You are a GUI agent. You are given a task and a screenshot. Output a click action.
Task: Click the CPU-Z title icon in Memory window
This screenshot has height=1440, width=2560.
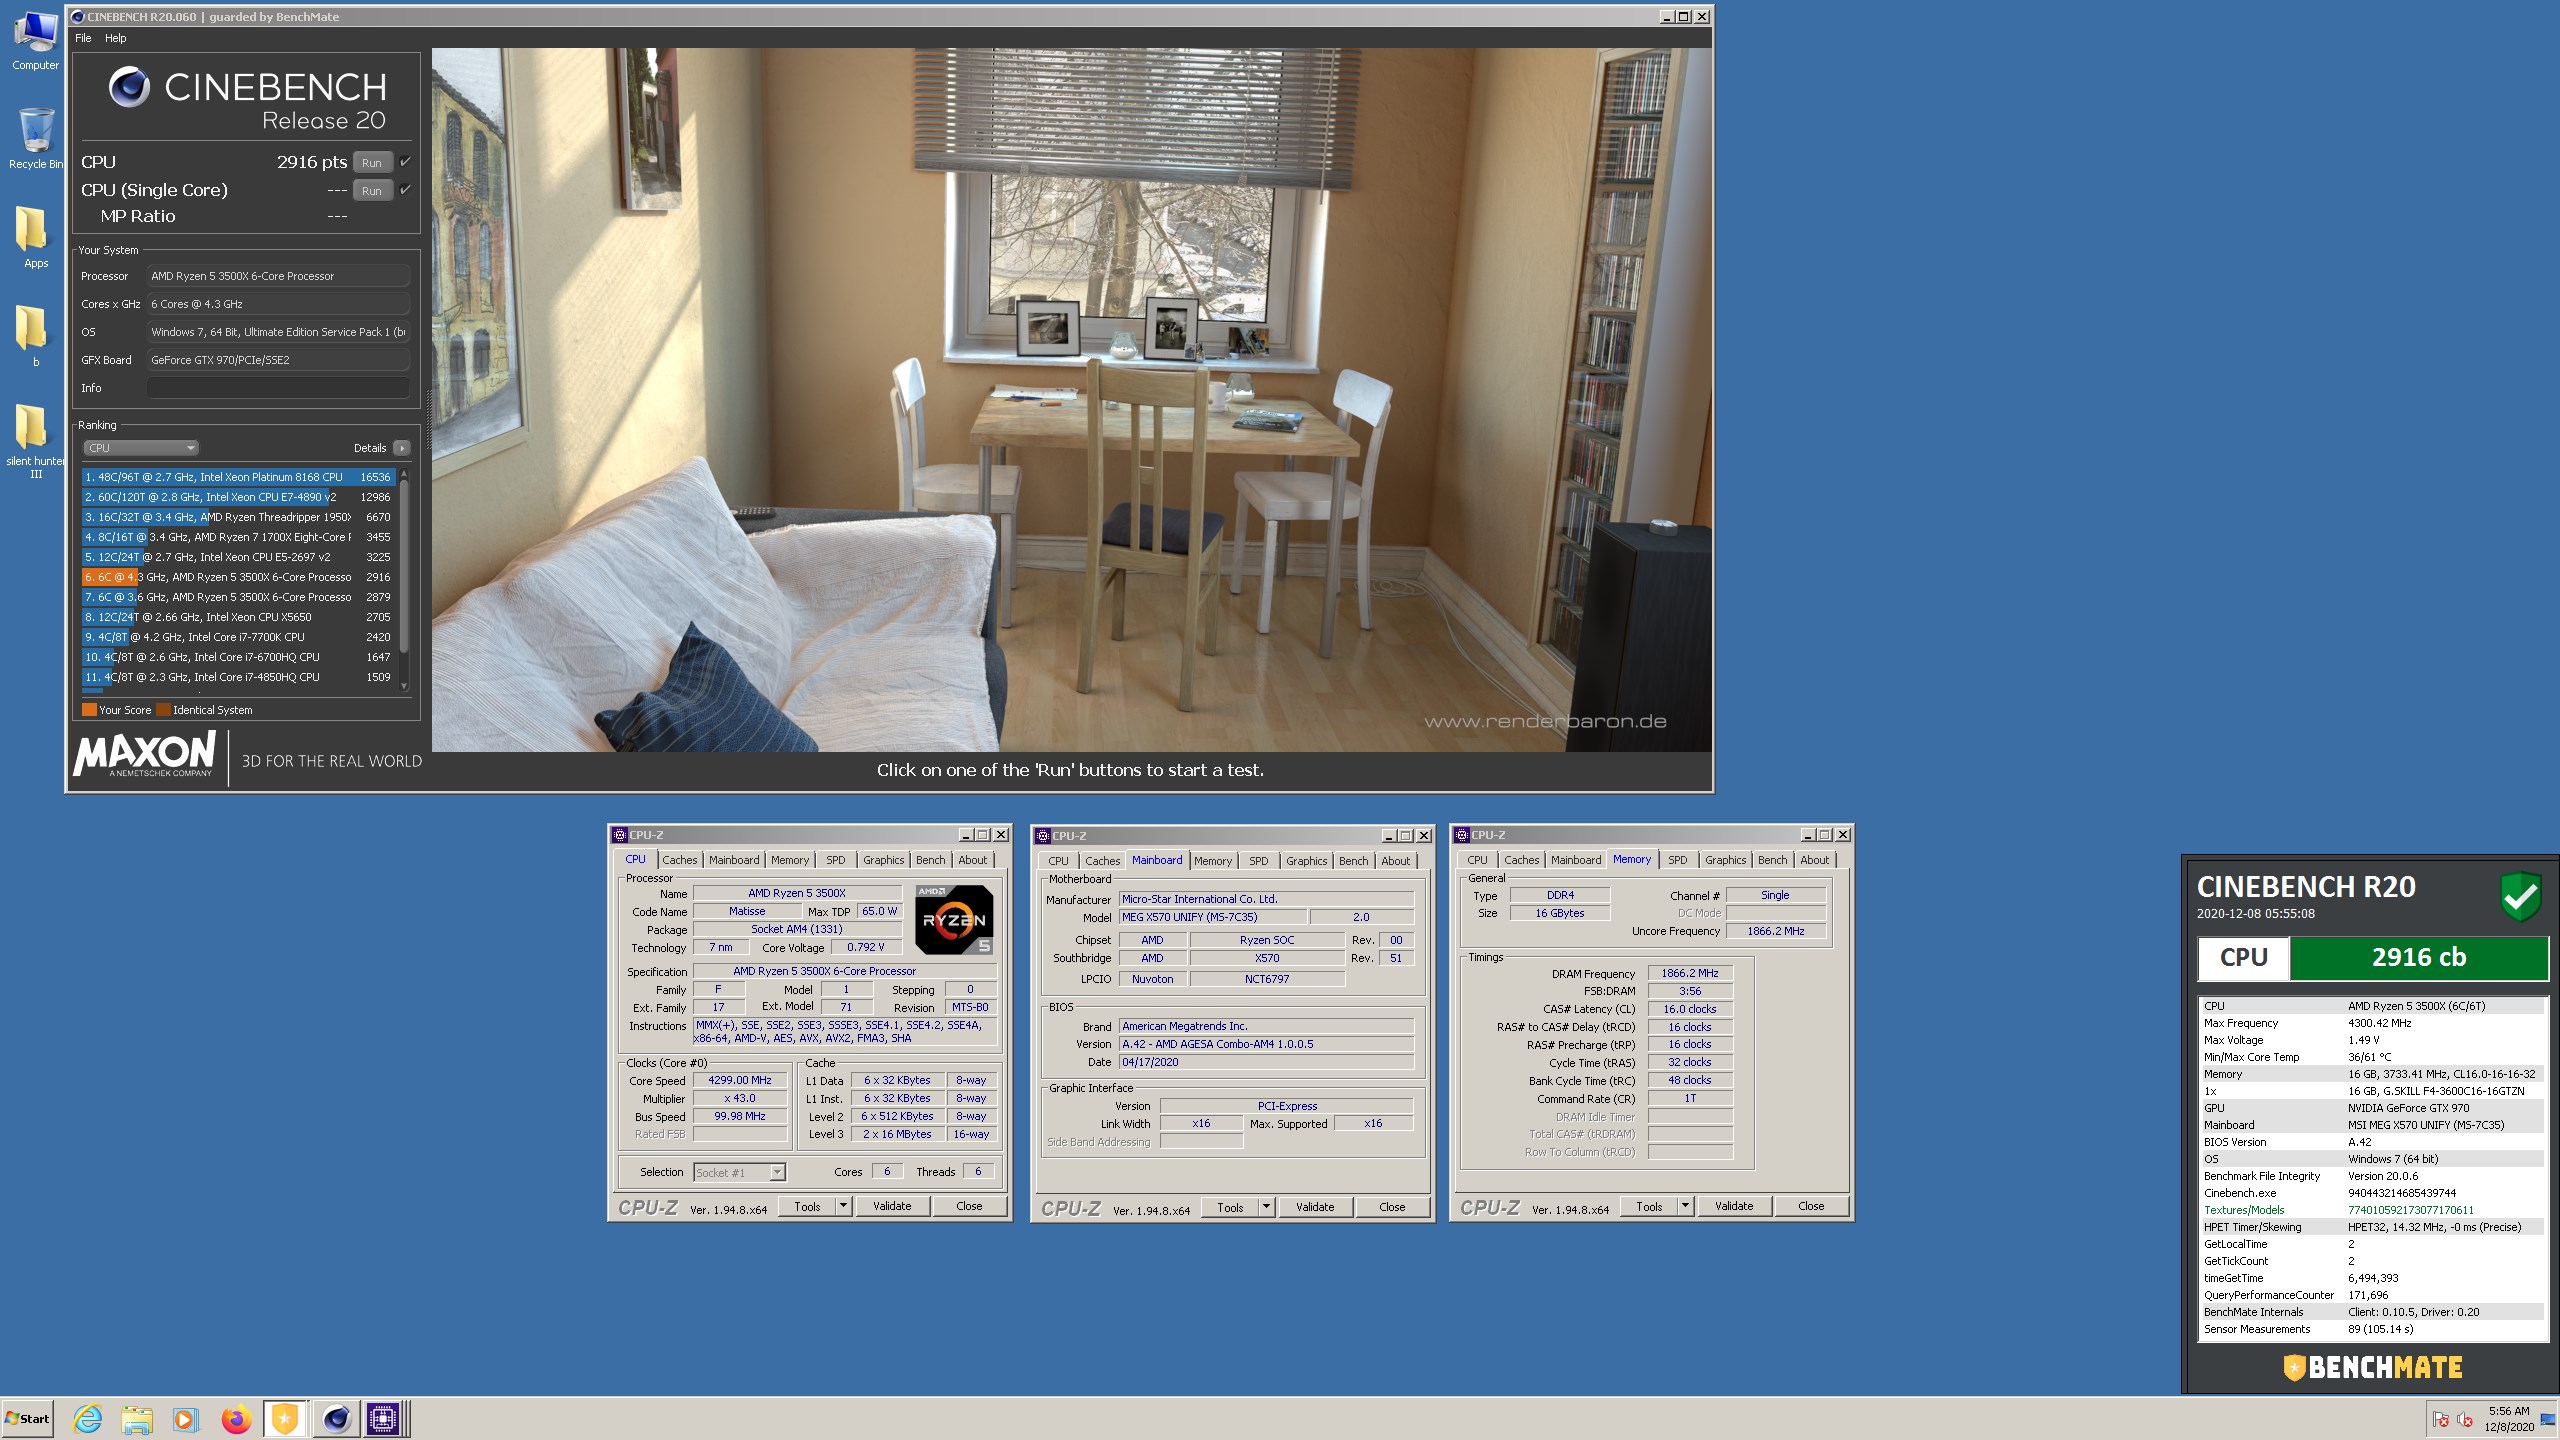pos(1462,835)
